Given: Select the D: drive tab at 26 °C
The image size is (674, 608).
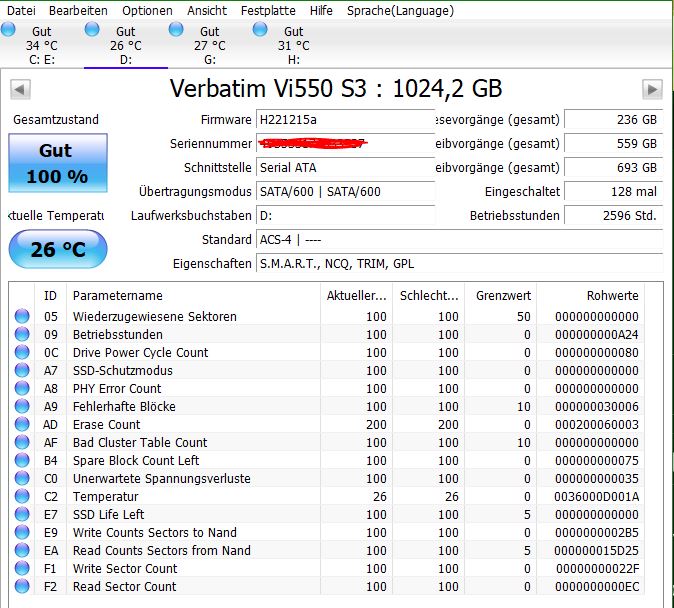Looking at the screenshot, I should [126, 45].
